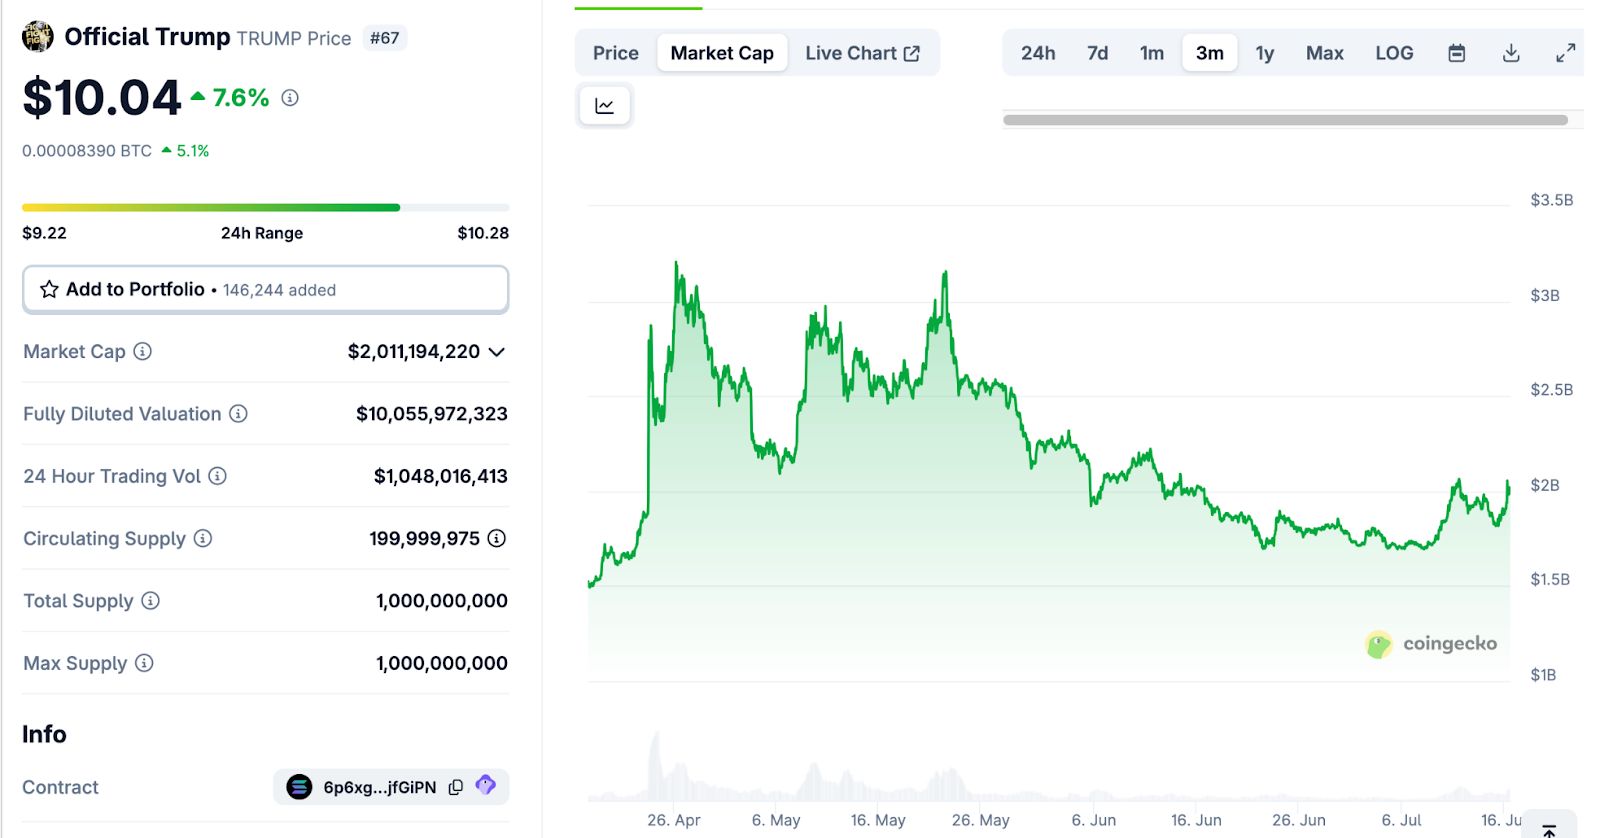This screenshot has height=838, width=1600.
Task: Click Add to Portfolio button
Action: (266, 289)
